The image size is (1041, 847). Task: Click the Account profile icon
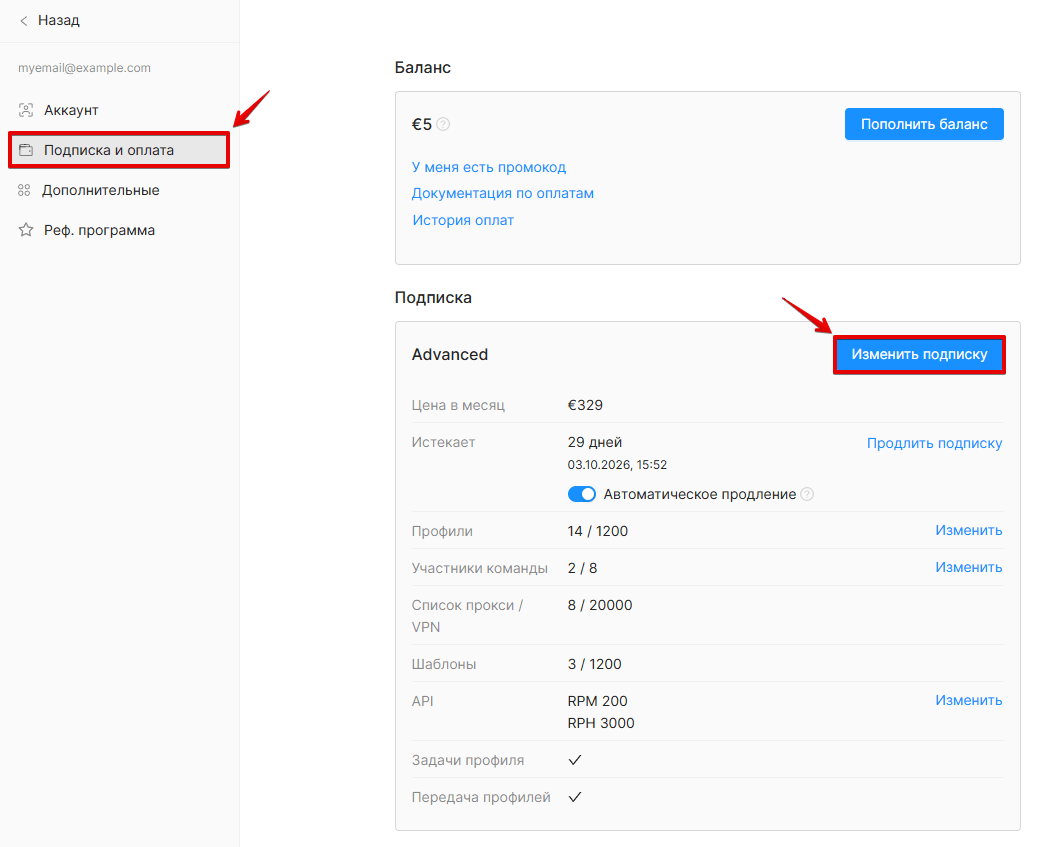click(26, 110)
